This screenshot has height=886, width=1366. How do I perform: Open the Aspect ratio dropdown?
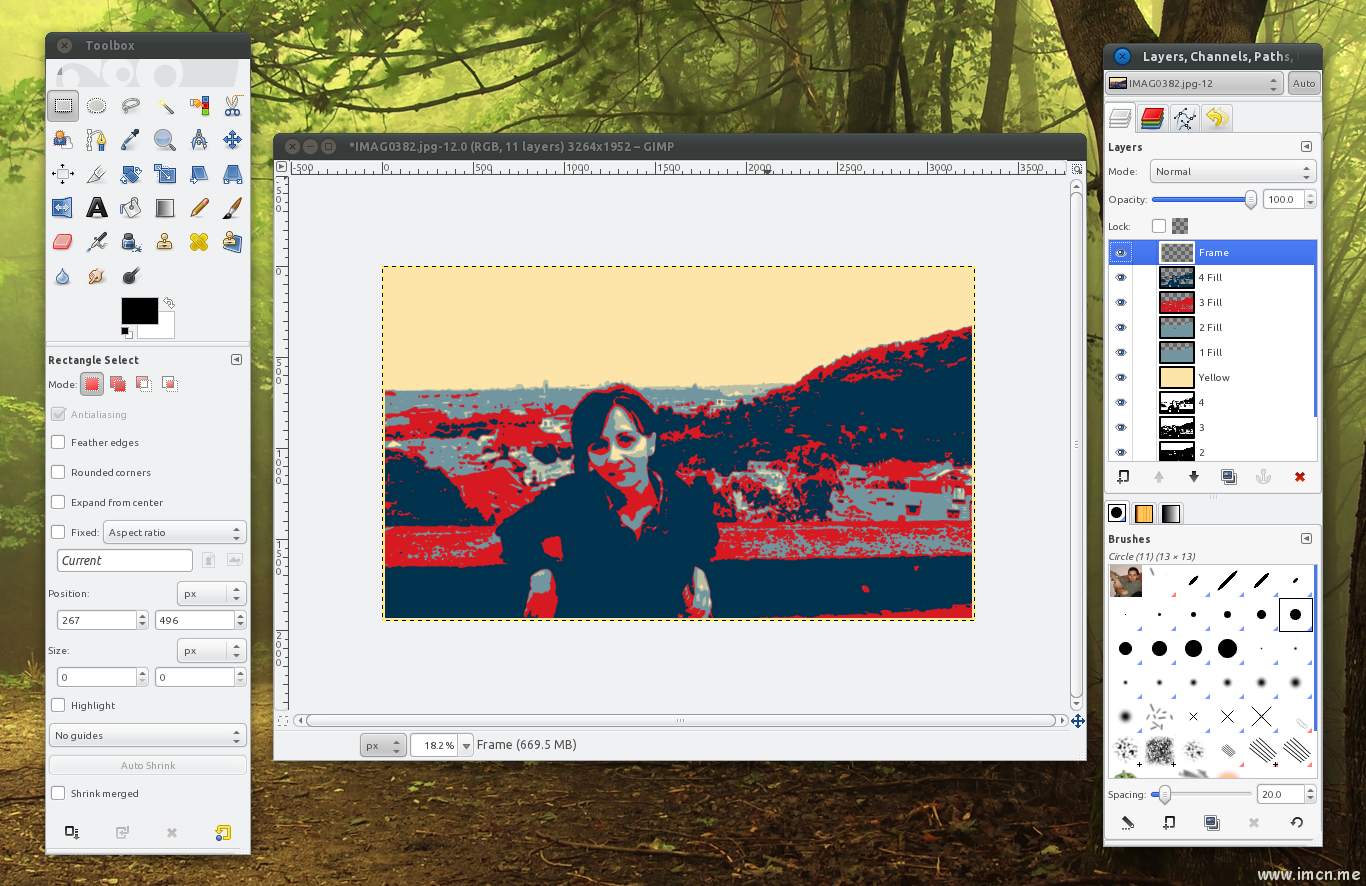point(175,532)
